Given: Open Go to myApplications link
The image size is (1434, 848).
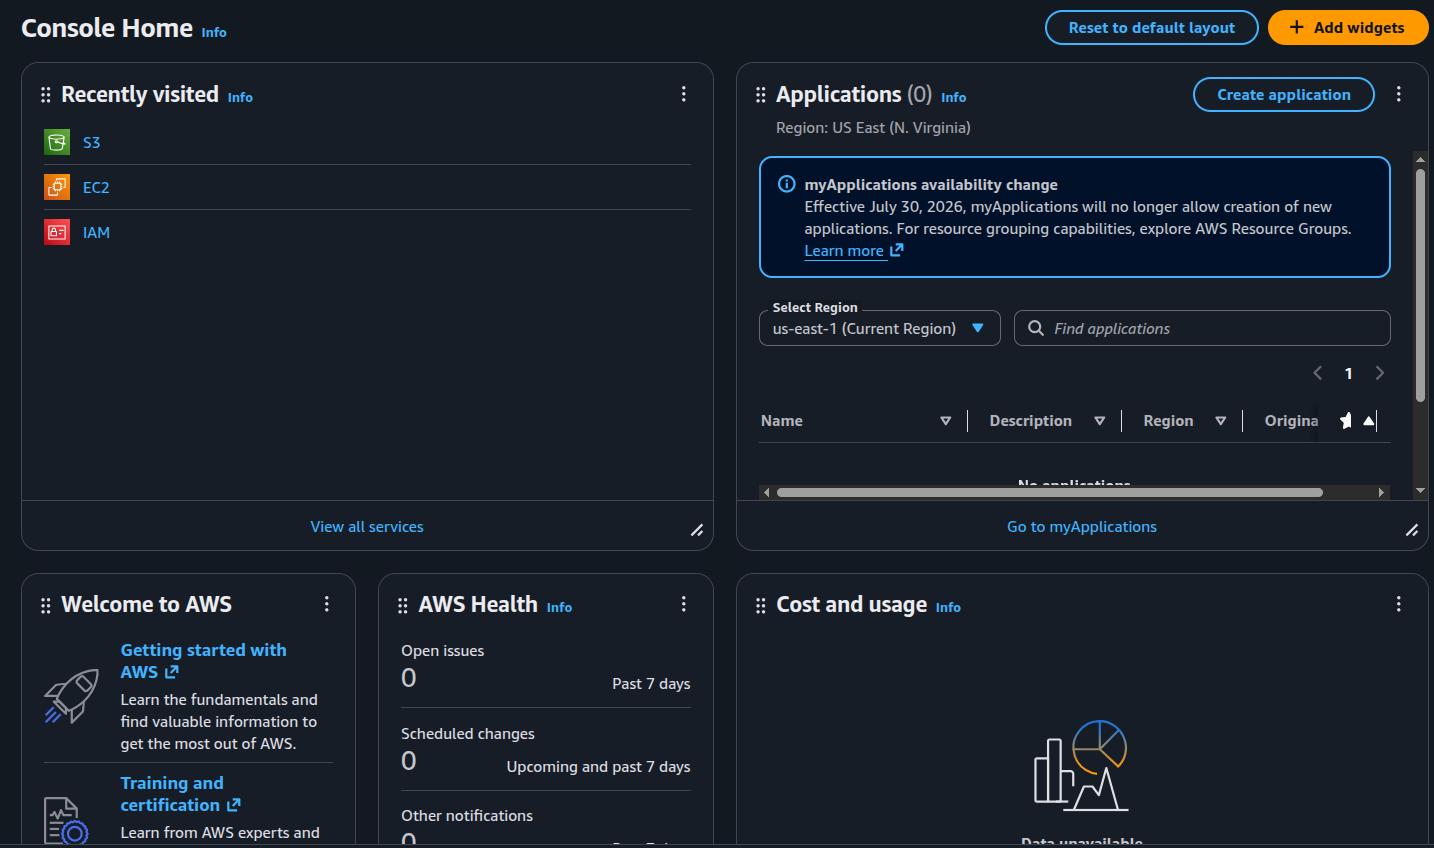Looking at the screenshot, I should pos(1082,526).
